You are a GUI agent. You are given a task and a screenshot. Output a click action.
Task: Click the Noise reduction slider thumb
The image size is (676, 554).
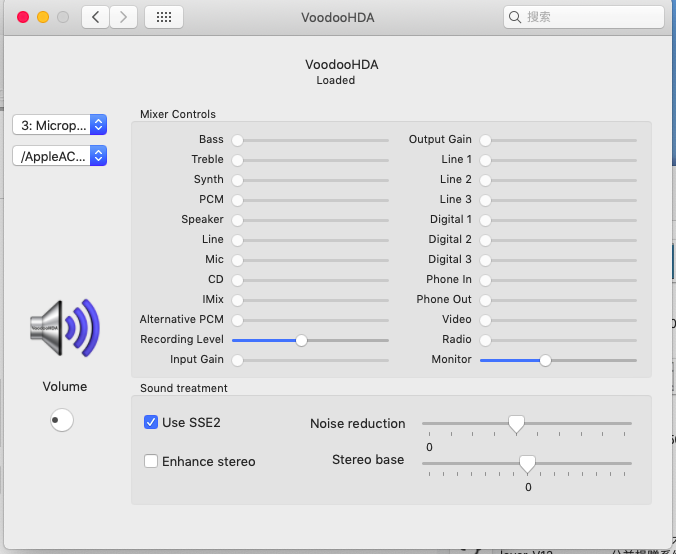pyautogui.click(x=516, y=424)
